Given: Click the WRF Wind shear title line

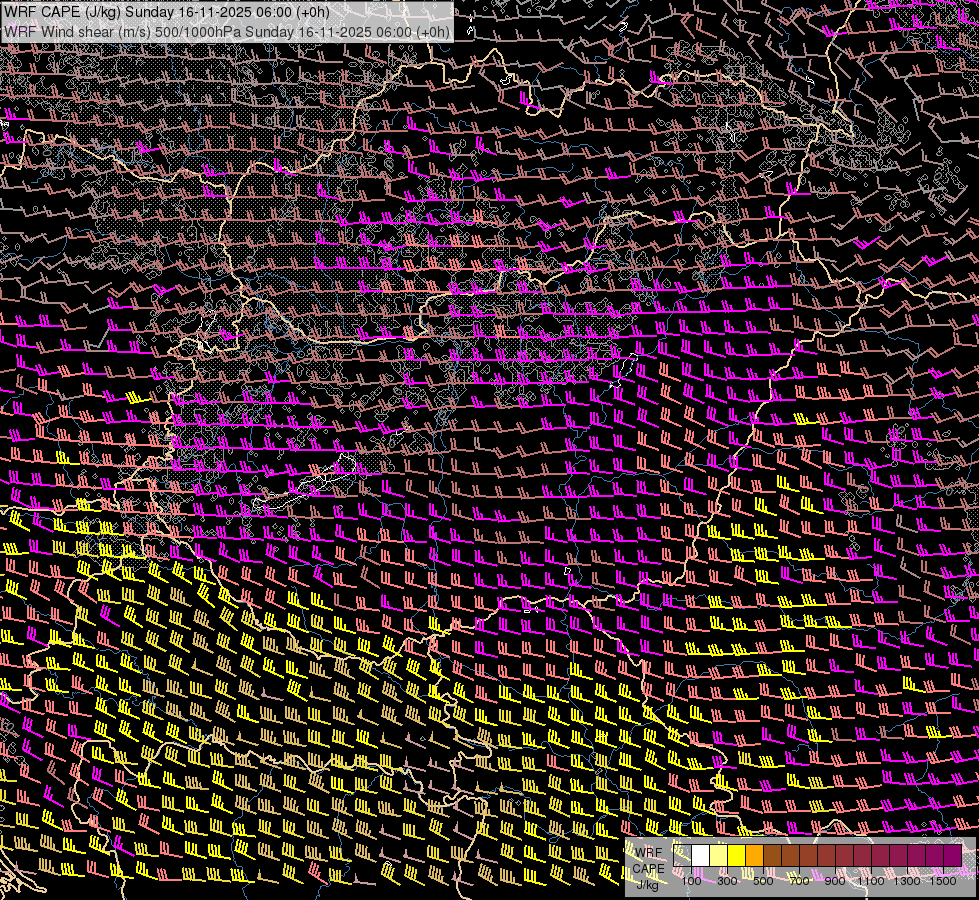Looking at the screenshot, I should coord(227,32).
